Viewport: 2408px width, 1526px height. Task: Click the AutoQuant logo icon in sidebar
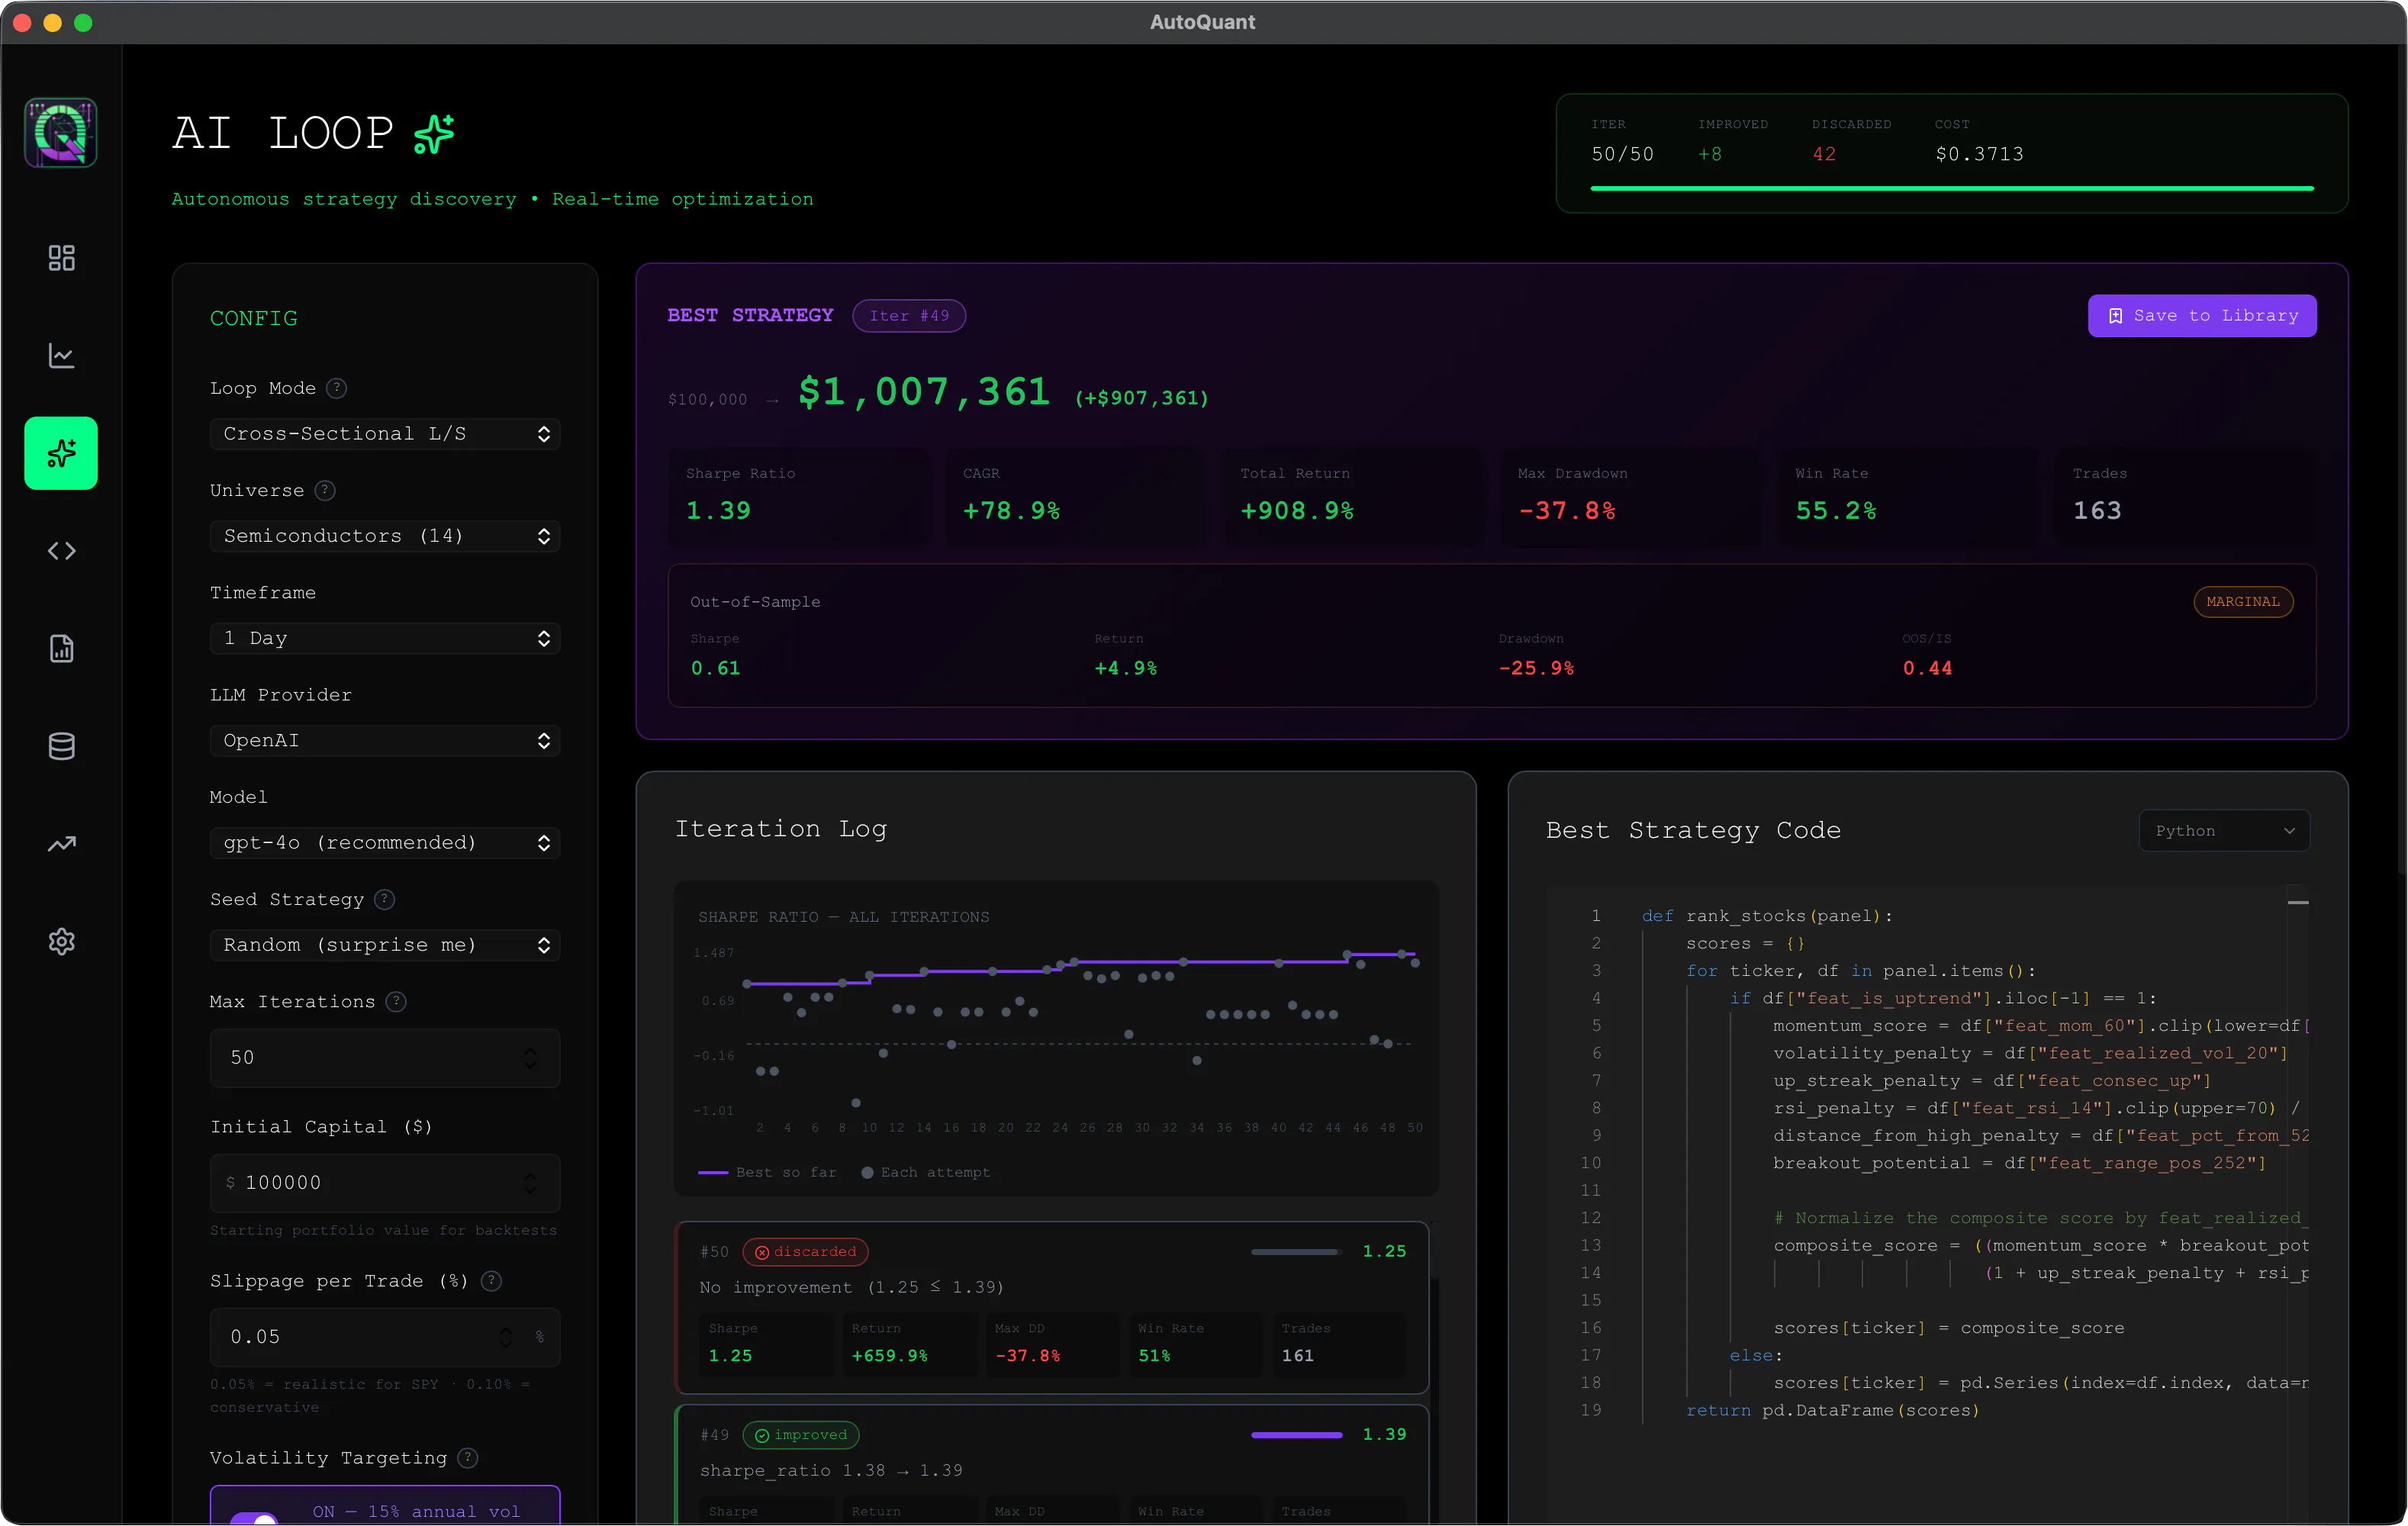(x=61, y=133)
